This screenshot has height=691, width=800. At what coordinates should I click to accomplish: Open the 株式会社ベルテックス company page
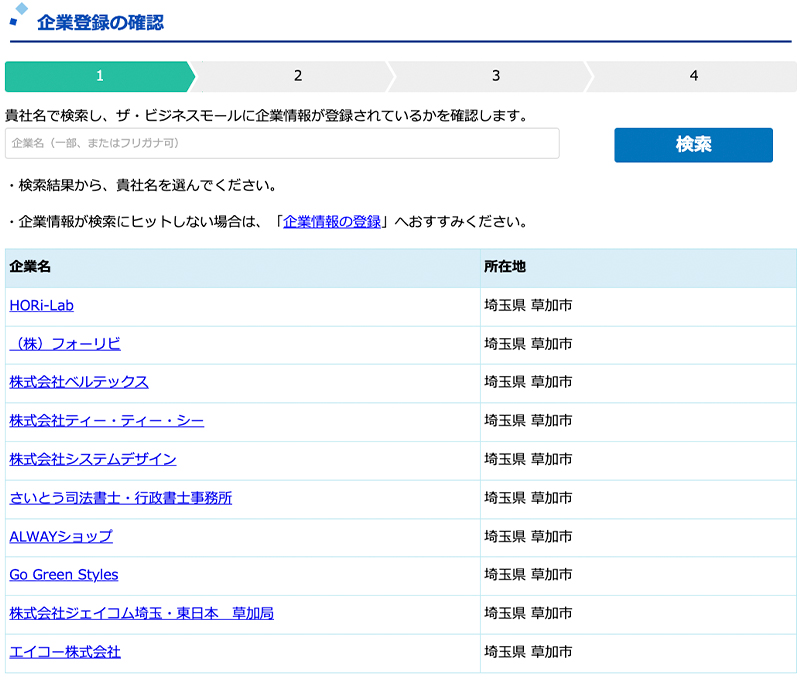pos(78,382)
